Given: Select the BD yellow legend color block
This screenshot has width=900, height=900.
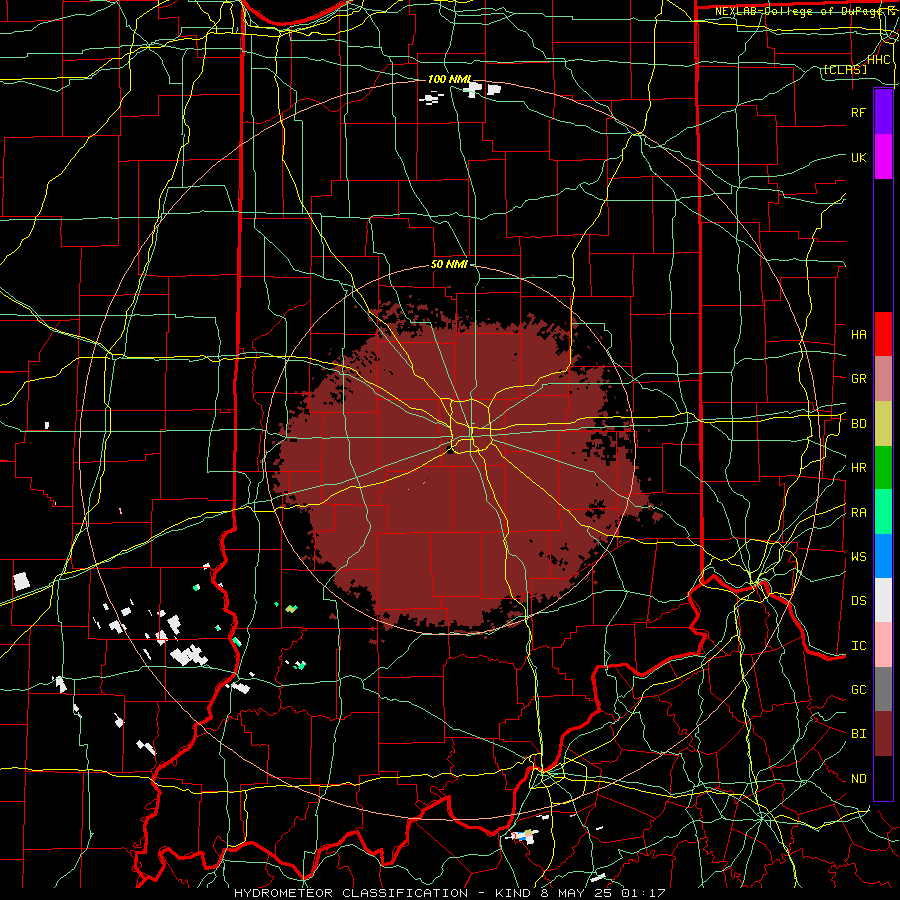Looking at the screenshot, I should click(883, 424).
